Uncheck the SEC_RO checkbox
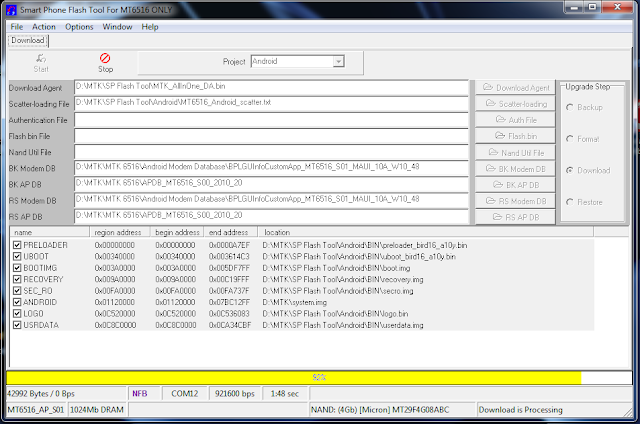This screenshot has height=424, width=640. pos(17,291)
